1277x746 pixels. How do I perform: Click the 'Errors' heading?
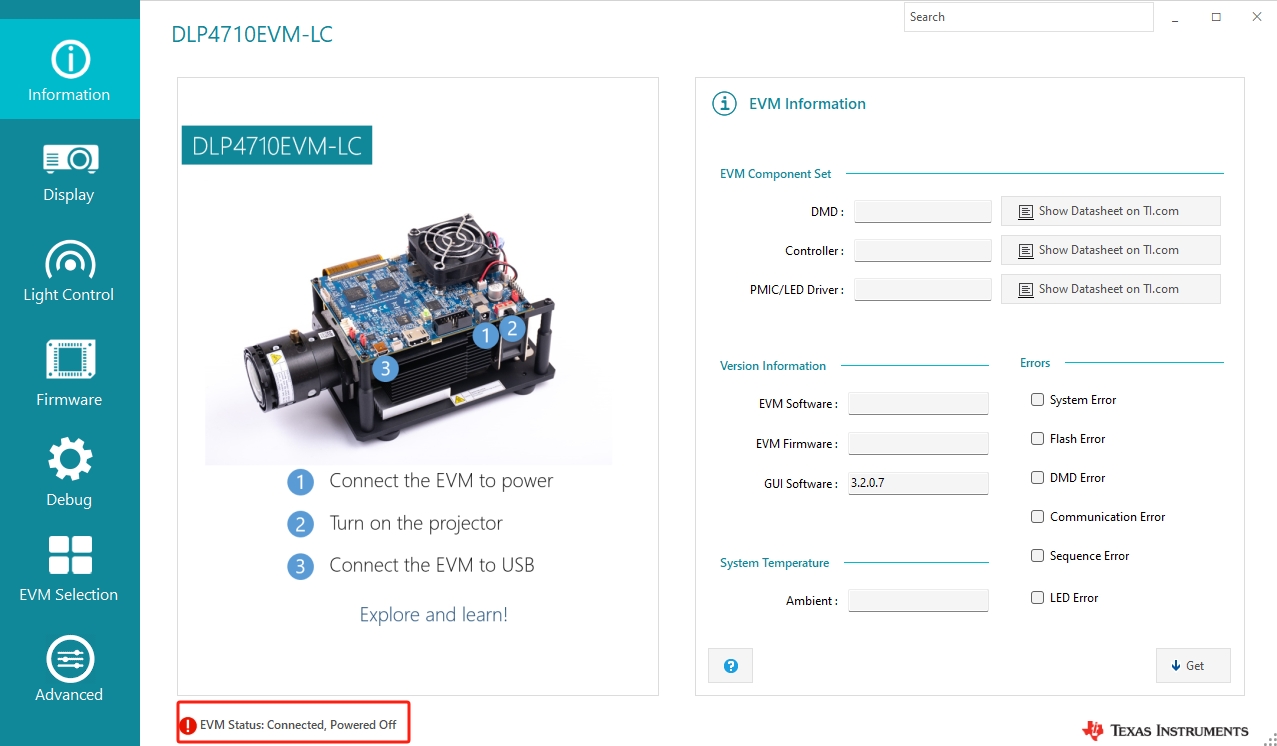[x=1035, y=363]
